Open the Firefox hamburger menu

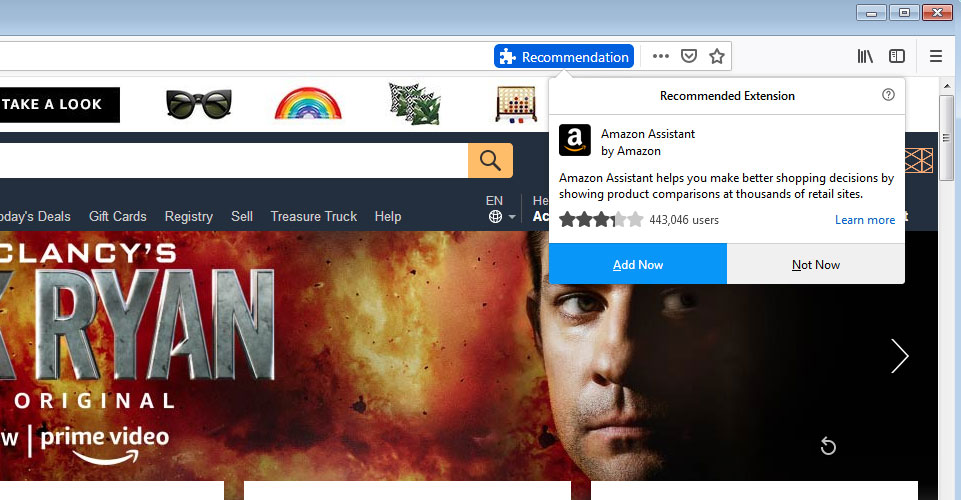(x=935, y=56)
